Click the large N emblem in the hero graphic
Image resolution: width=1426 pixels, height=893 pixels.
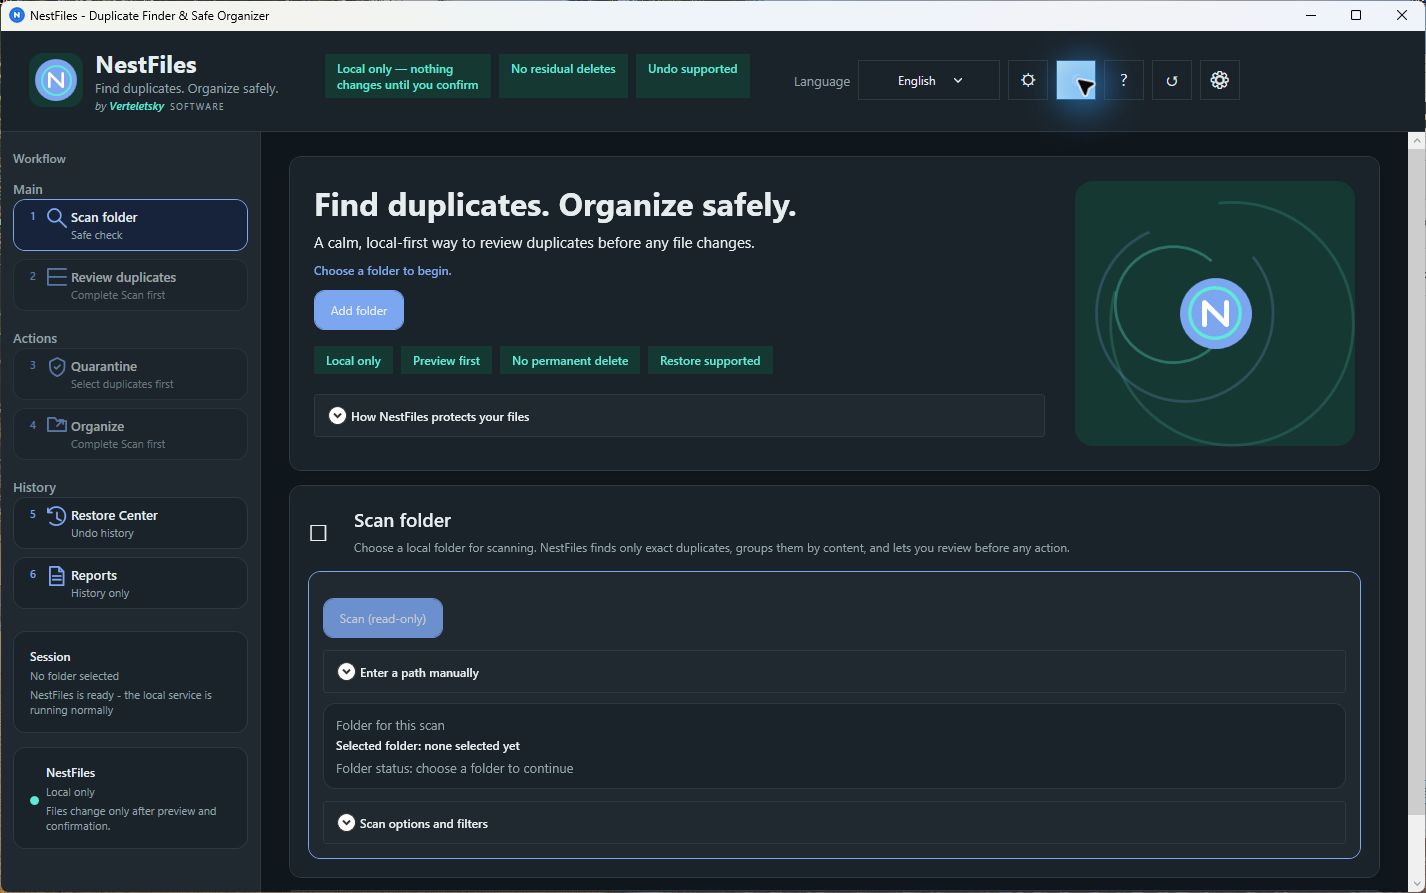coord(1215,313)
